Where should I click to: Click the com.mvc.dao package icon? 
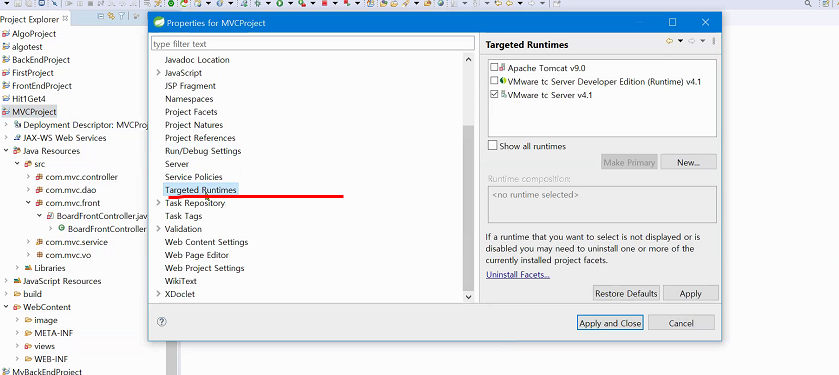tap(39, 190)
